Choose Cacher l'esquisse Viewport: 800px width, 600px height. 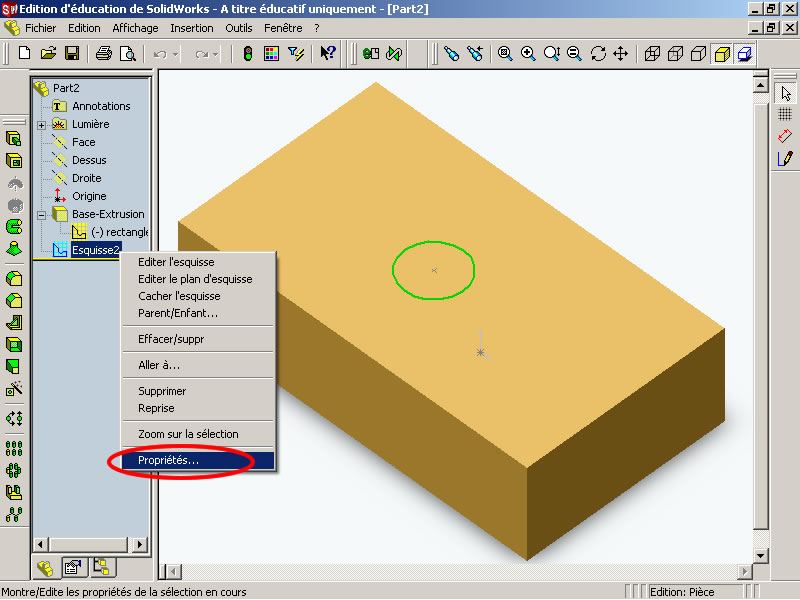[198, 296]
